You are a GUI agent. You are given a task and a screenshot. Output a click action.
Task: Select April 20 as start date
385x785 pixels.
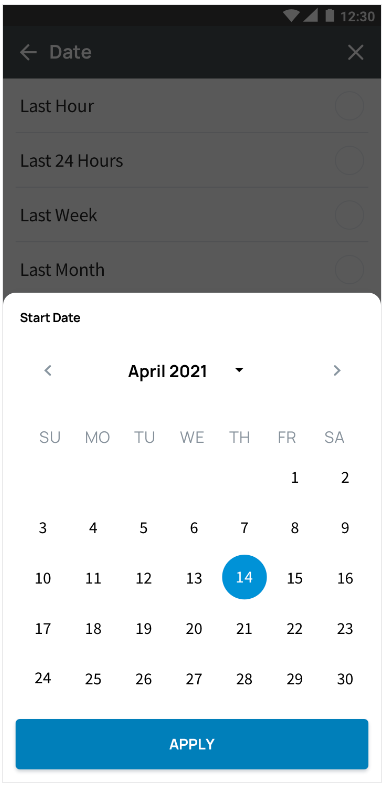click(194, 629)
